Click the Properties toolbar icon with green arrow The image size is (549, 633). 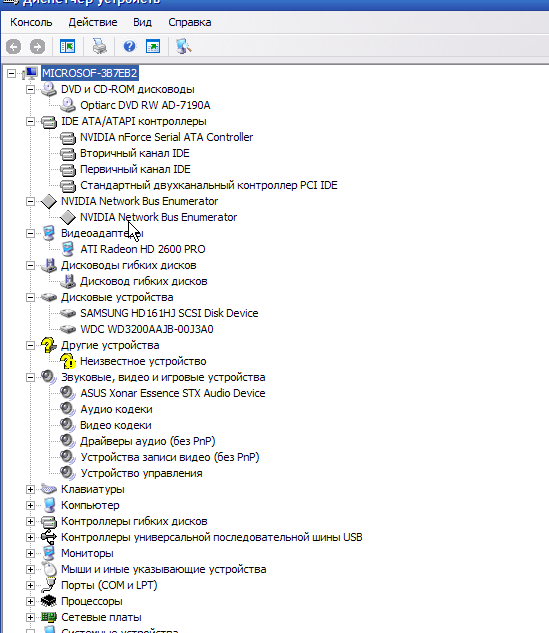pyautogui.click(x=153, y=47)
